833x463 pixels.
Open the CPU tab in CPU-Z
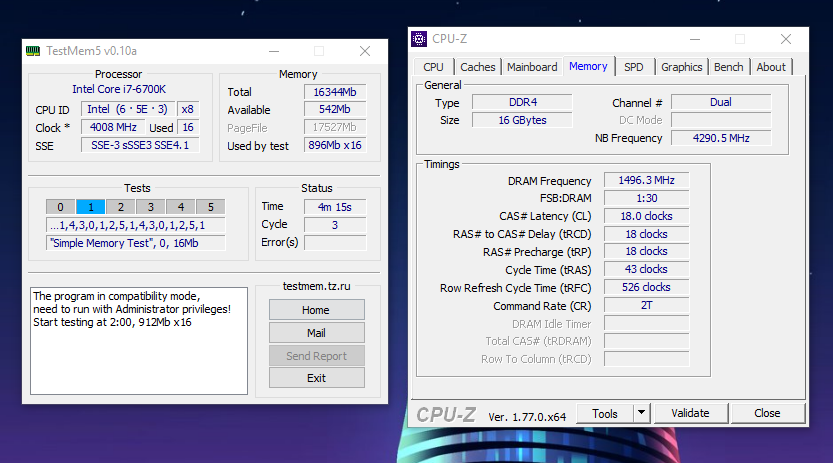pos(433,67)
